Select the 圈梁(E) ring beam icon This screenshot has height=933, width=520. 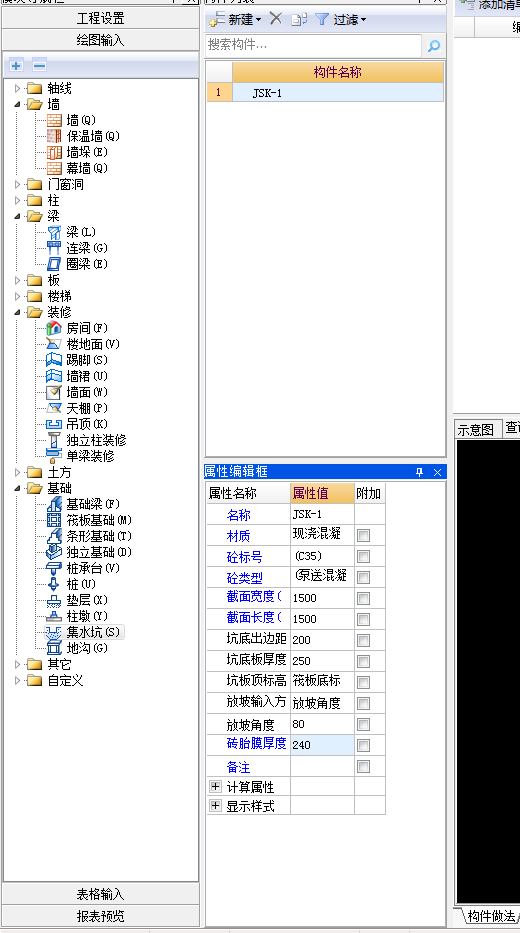(x=54, y=264)
